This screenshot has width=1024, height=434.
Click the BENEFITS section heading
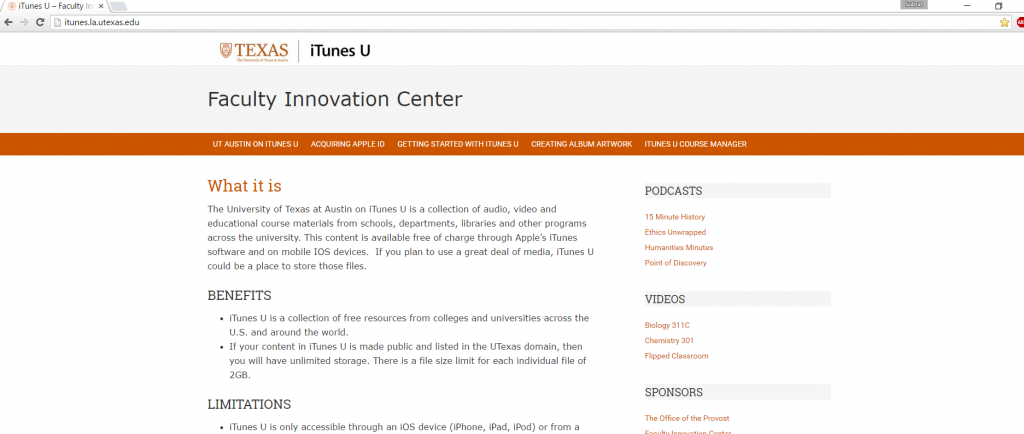tap(239, 296)
